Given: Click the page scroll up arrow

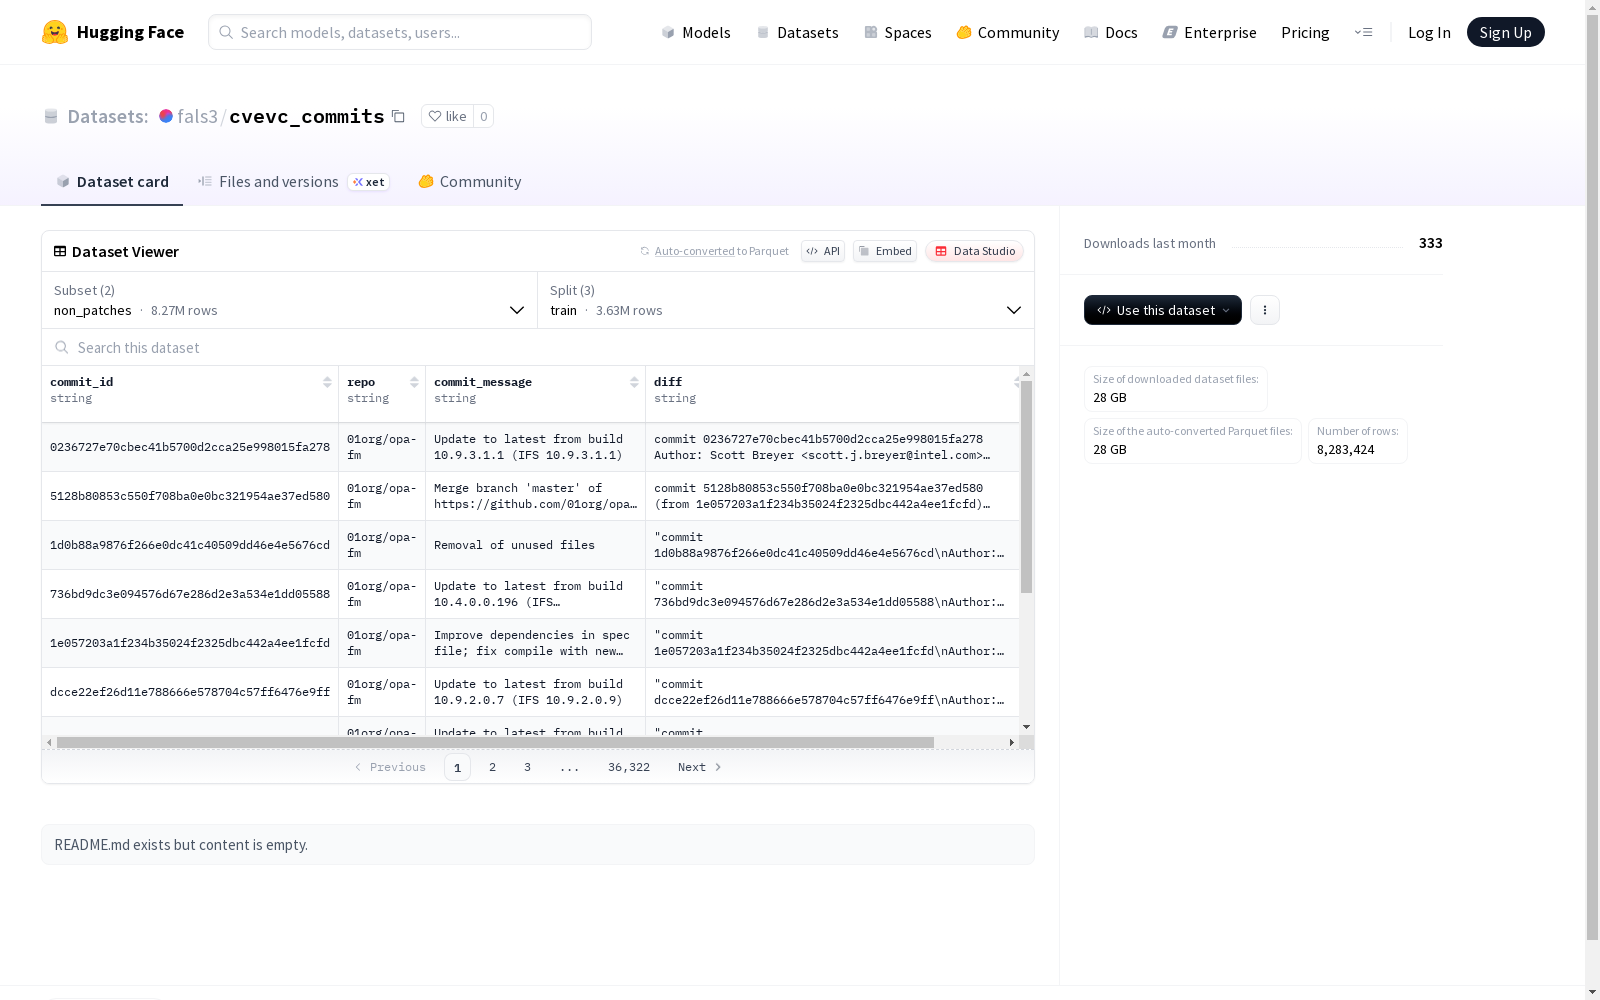Looking at the screenshot, I should coord(1592,6).
